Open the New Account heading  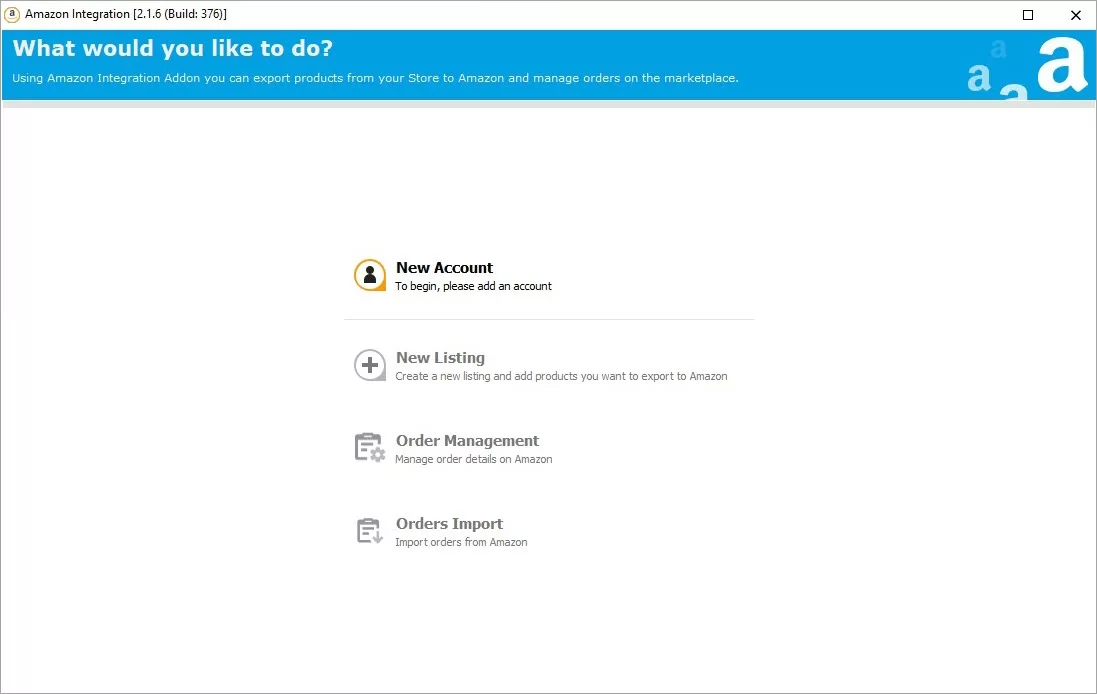pos(444,268)
